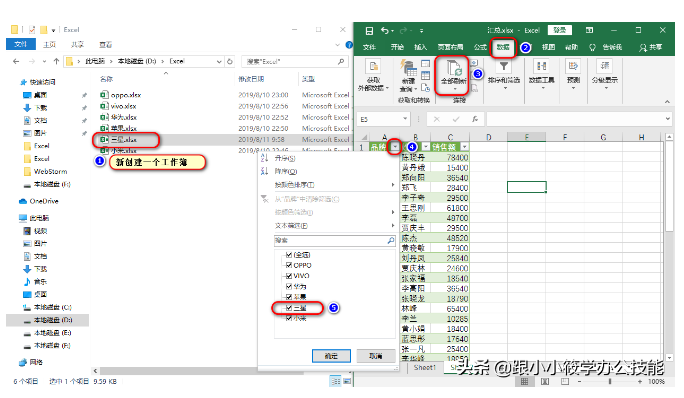
Task: Click the Undo arrow in Excel
Action: [x=384, y=31]
